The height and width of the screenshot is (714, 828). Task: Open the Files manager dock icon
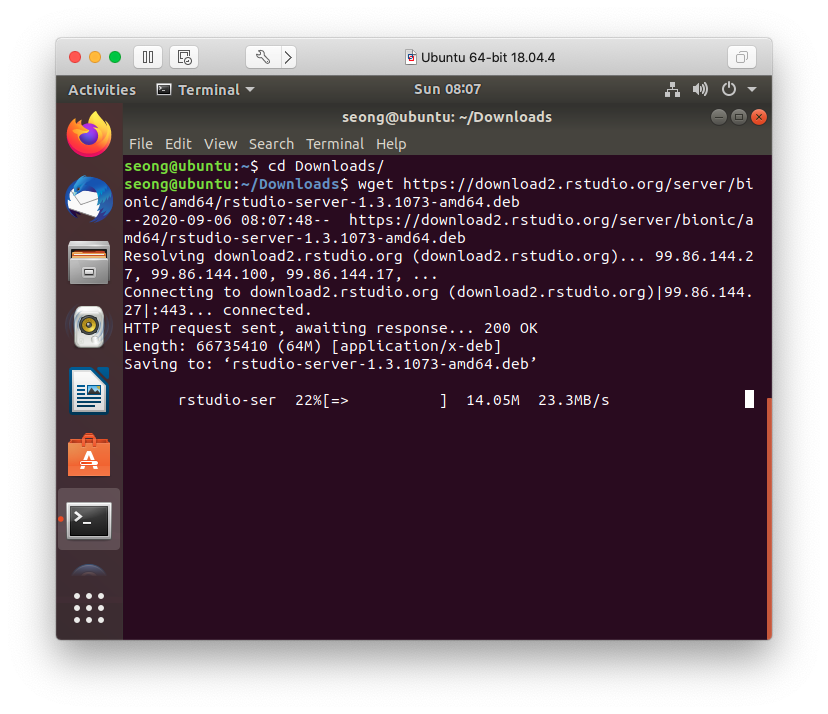click(89, 262)
